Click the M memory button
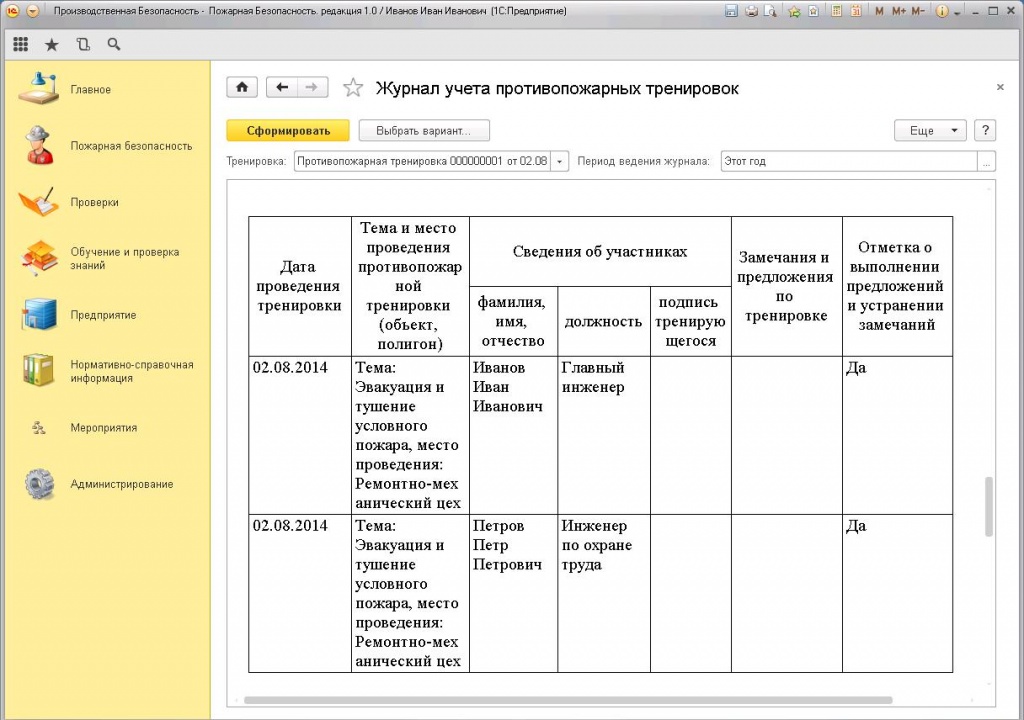 (879, 11)
